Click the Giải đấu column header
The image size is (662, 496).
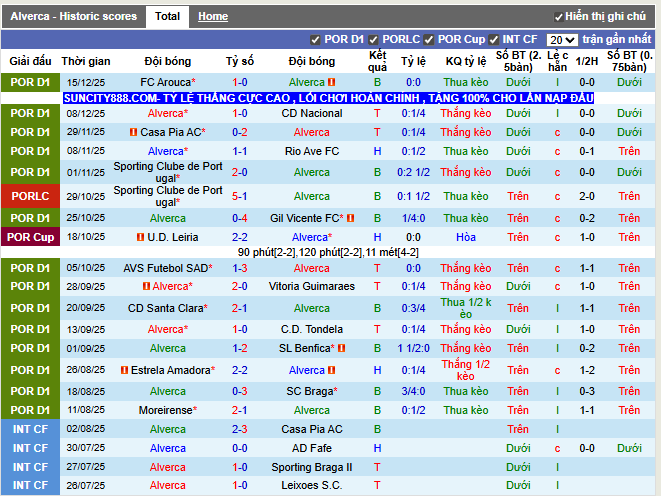tap(30, 62)
